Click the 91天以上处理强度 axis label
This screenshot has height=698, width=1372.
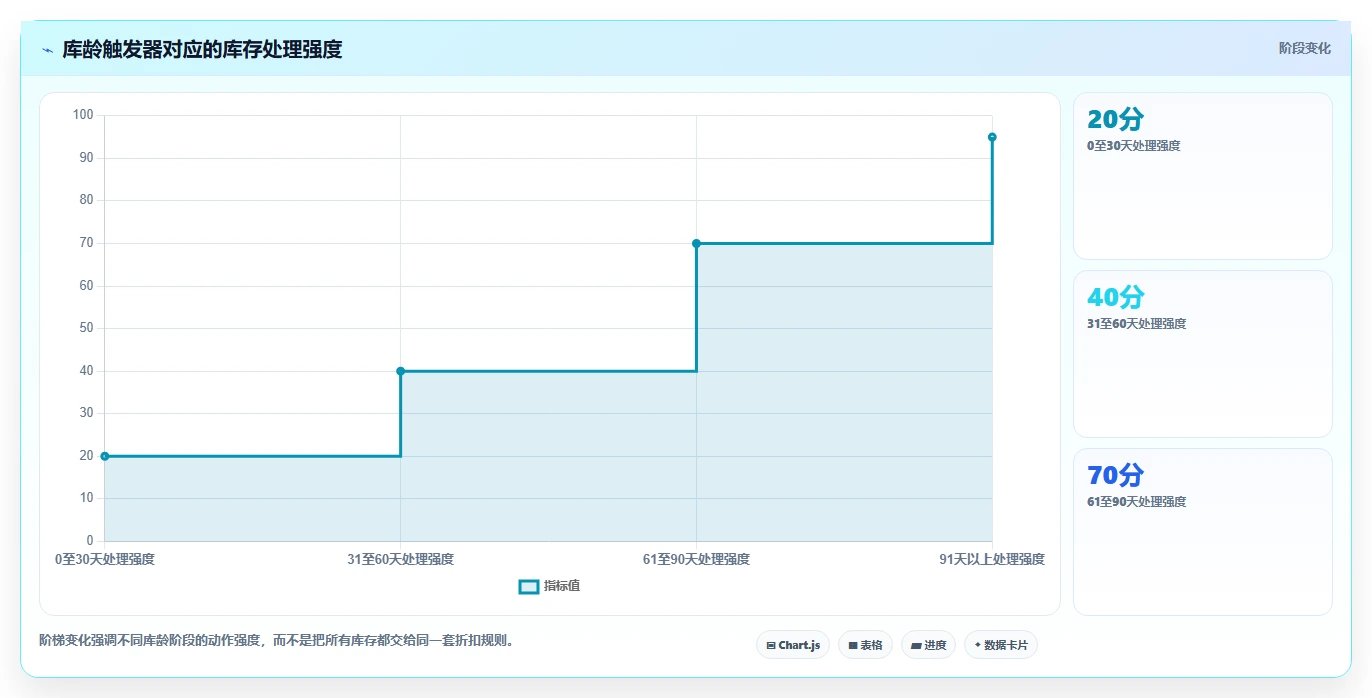(x=992, y=559)
